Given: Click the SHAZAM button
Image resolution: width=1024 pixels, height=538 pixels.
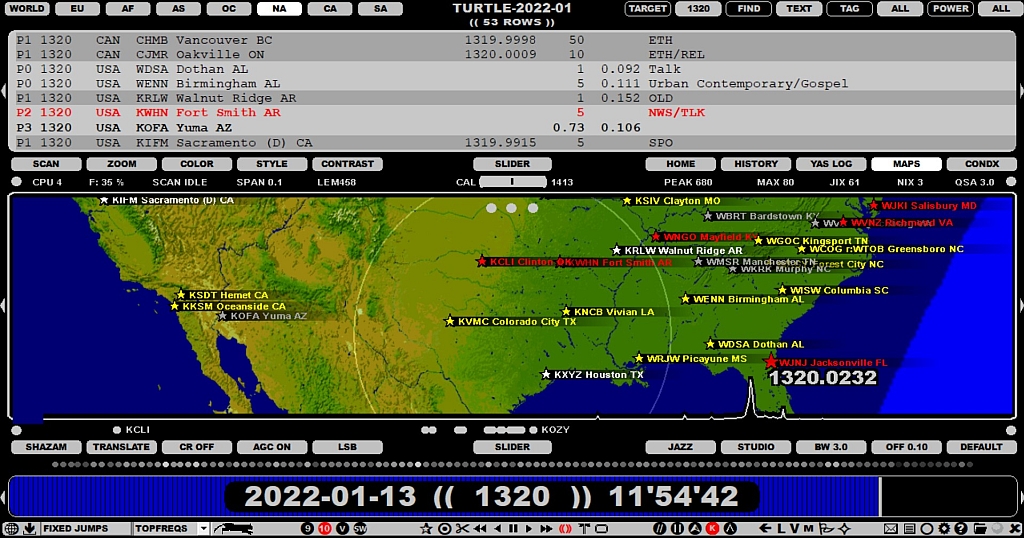Looking at the screenshot, I should 46,447.
